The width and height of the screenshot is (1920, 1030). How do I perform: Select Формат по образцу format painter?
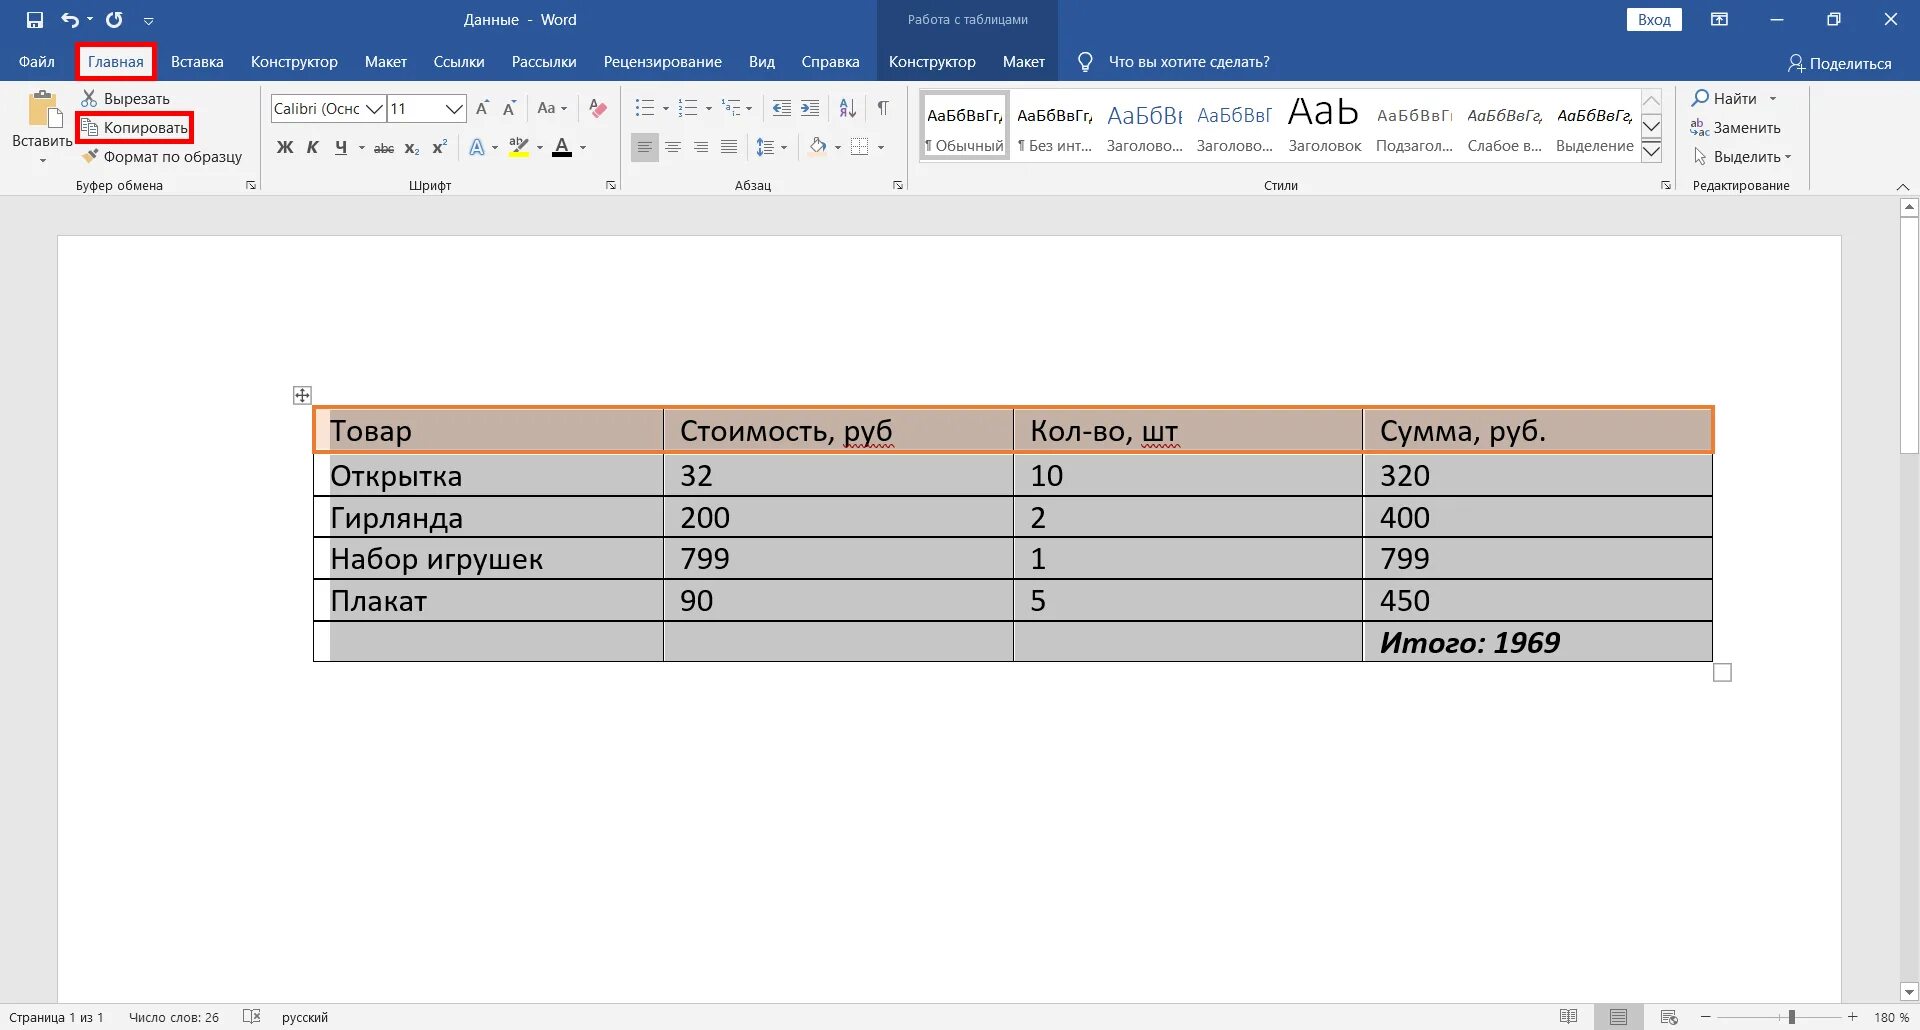click(162, 156)
